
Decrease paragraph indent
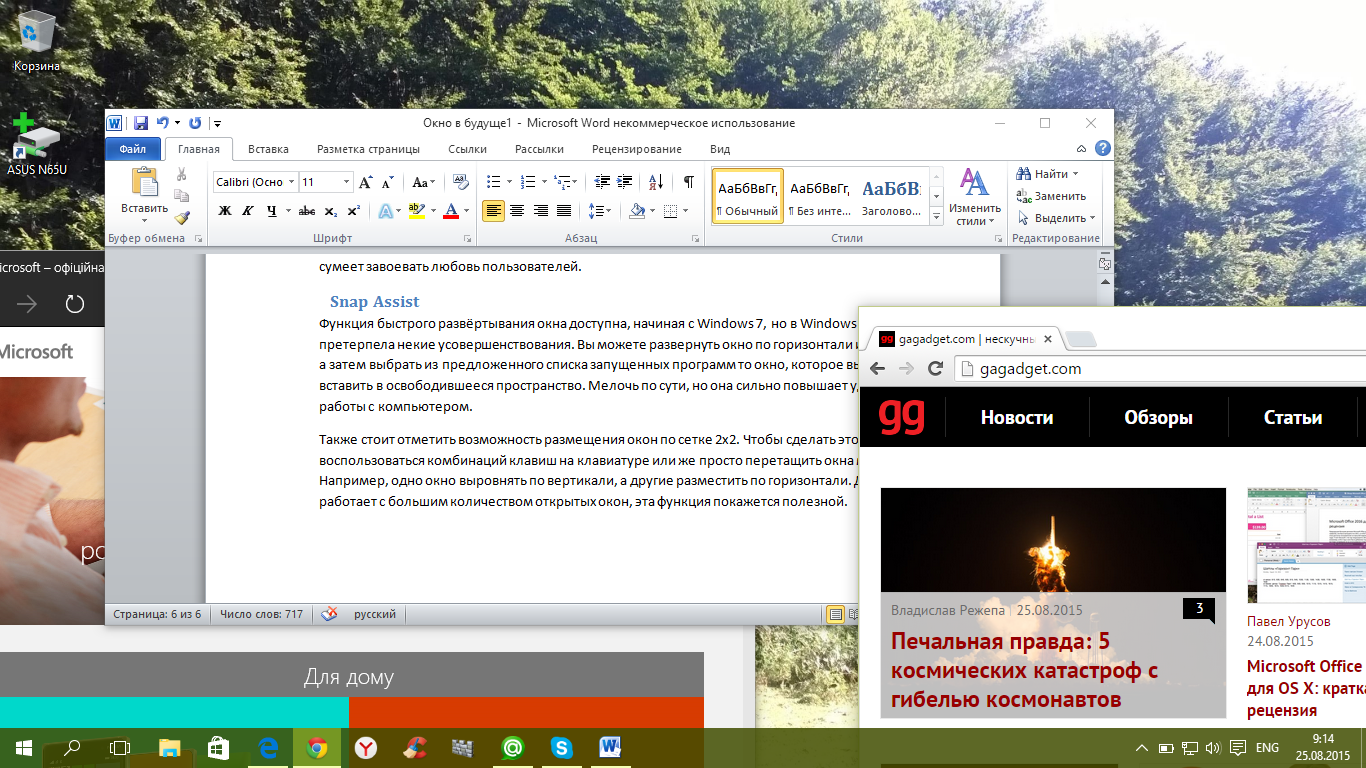(601, 182)
